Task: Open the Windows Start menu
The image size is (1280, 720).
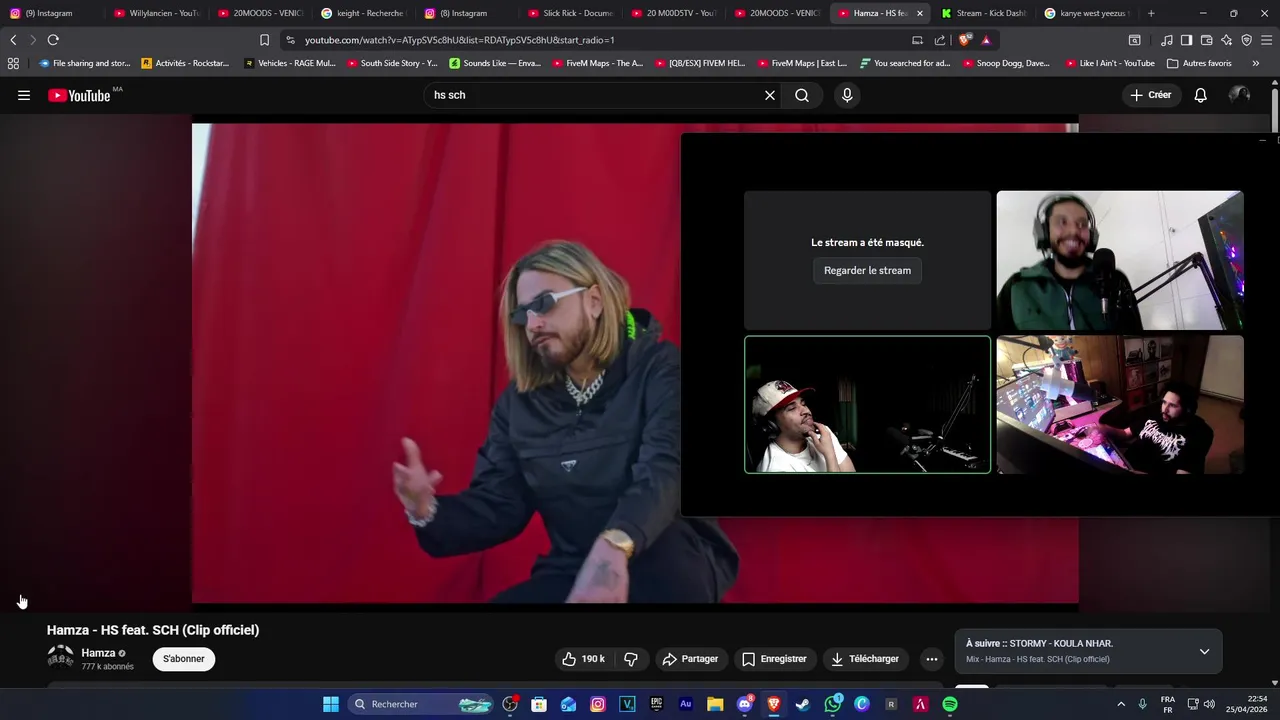Action: 331,704
